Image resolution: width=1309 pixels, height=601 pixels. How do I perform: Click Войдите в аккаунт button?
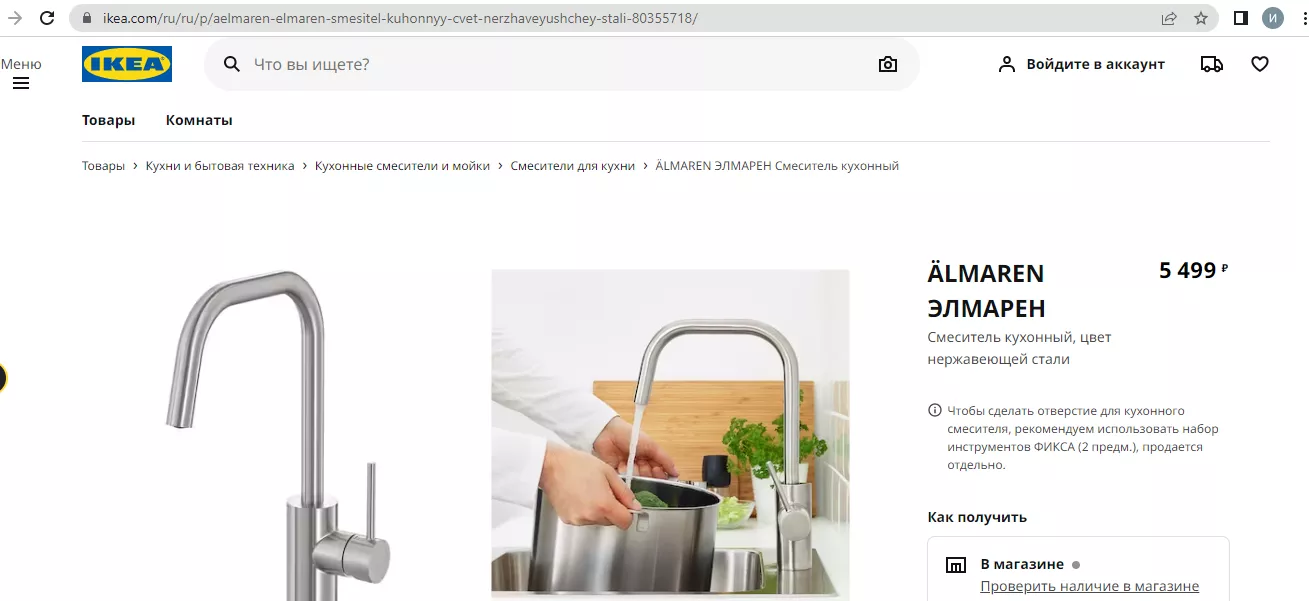(1082, 64)
